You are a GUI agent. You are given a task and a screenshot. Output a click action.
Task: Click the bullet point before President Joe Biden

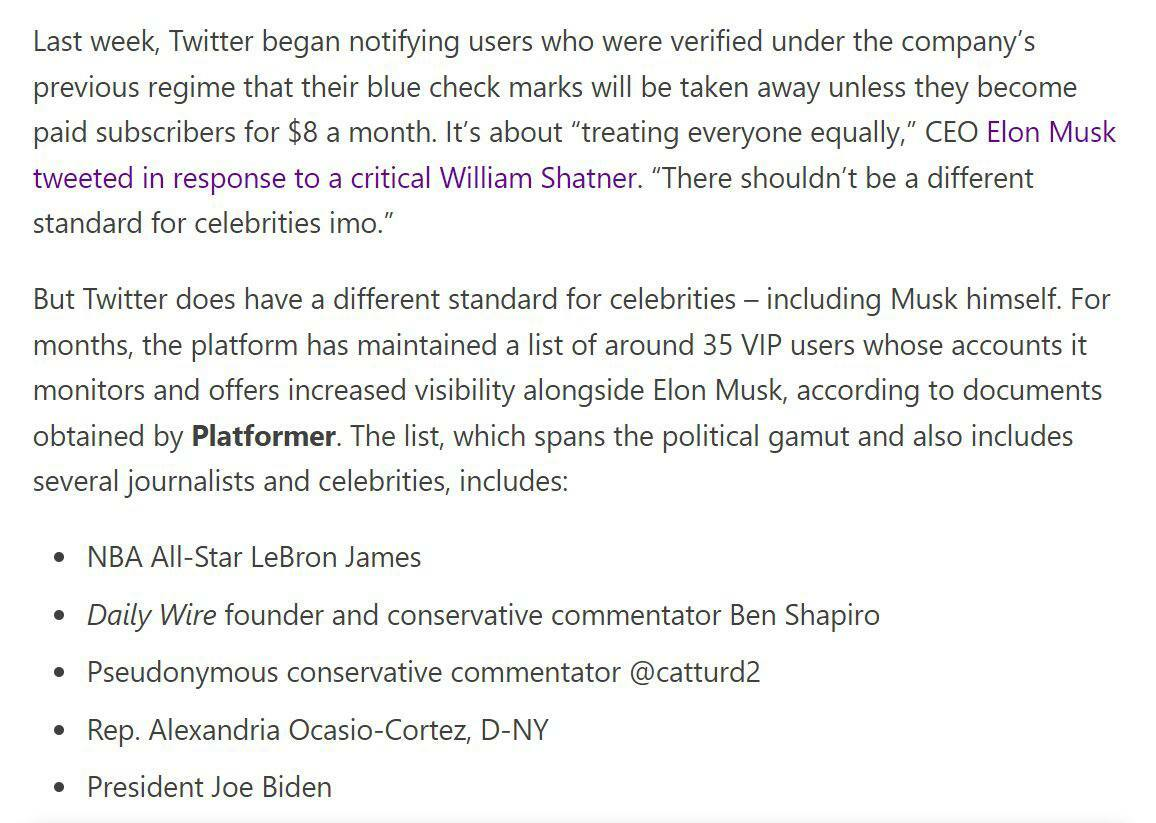click(60, 788)
